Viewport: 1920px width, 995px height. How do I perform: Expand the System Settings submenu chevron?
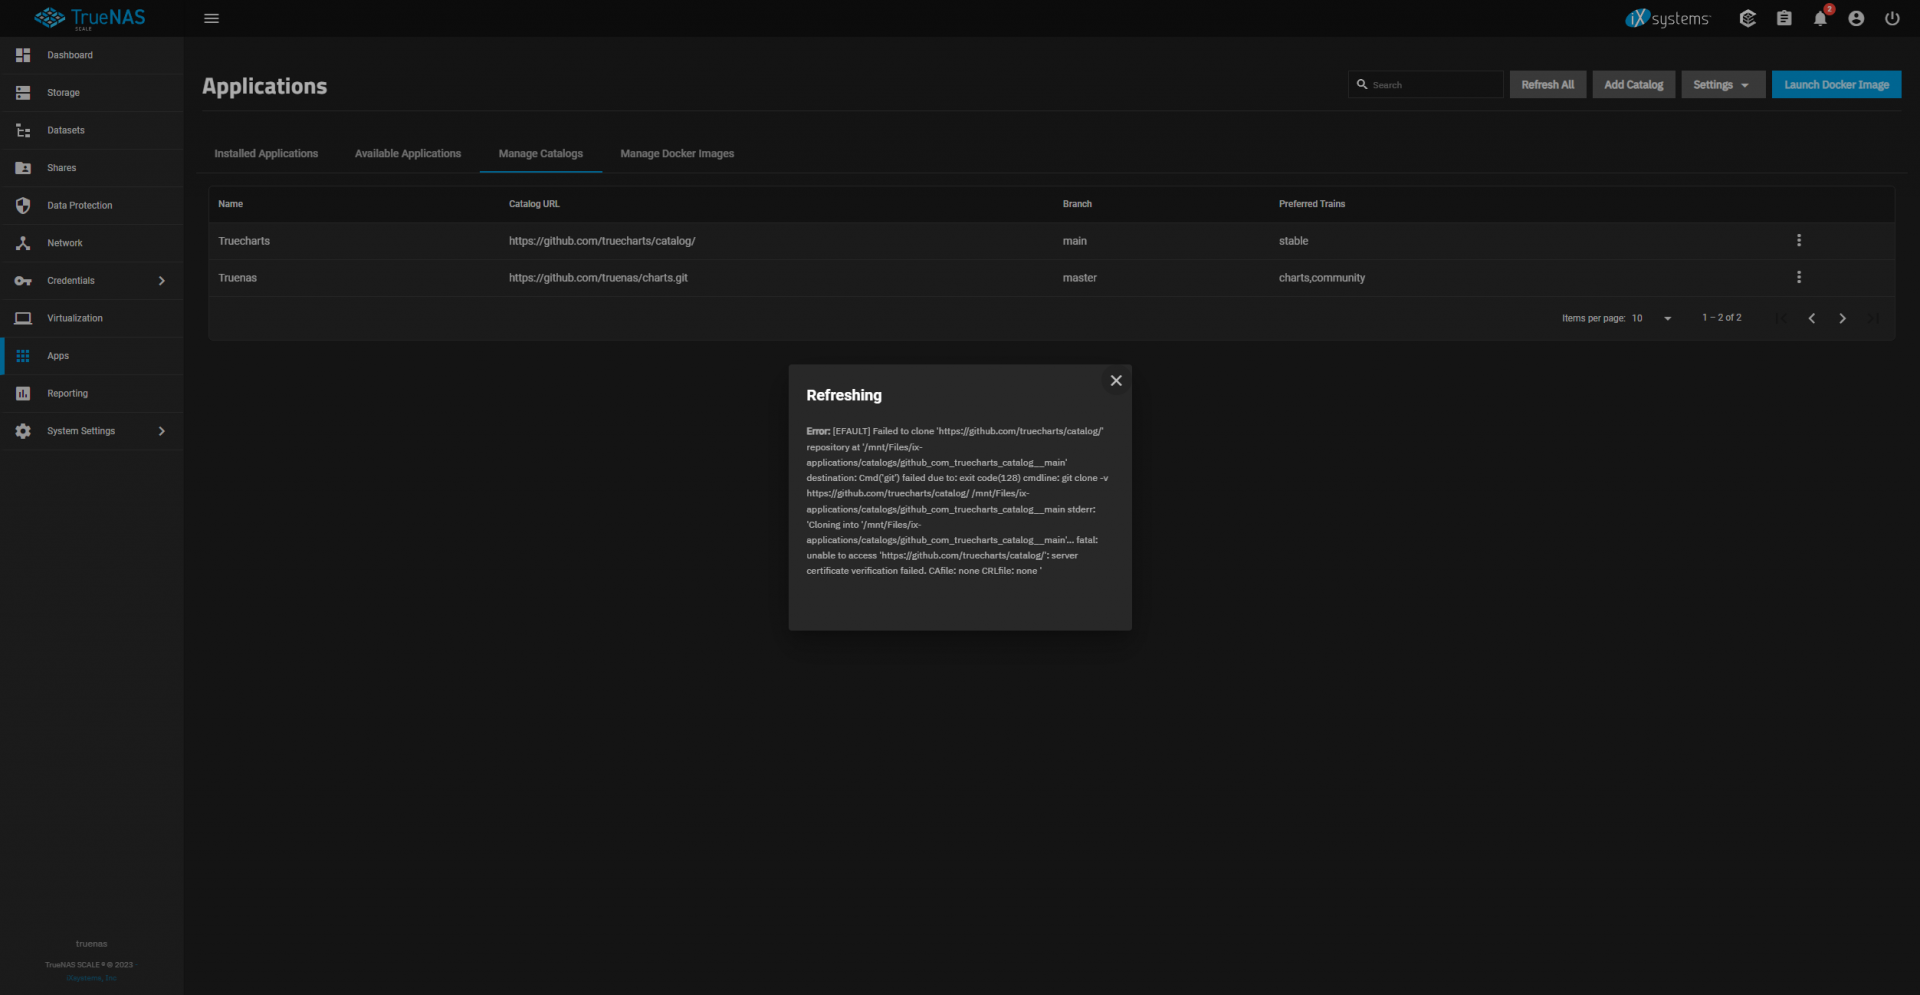pyautogui.click(x=162, y=431)
